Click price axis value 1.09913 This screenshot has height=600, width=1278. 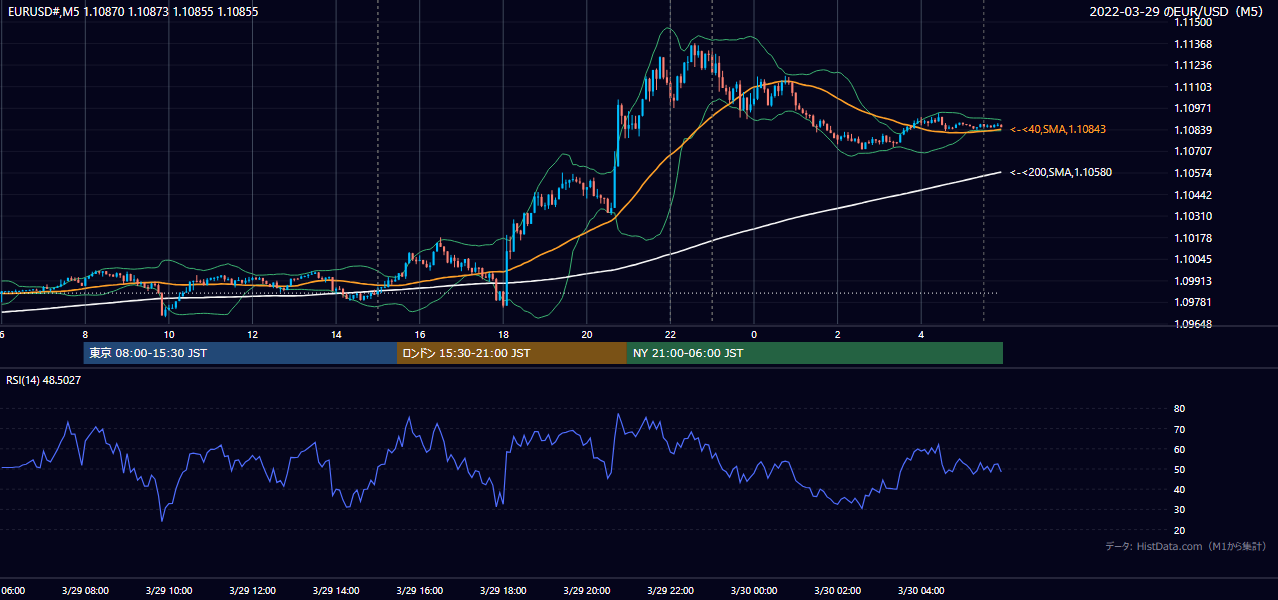(1192, 281)
